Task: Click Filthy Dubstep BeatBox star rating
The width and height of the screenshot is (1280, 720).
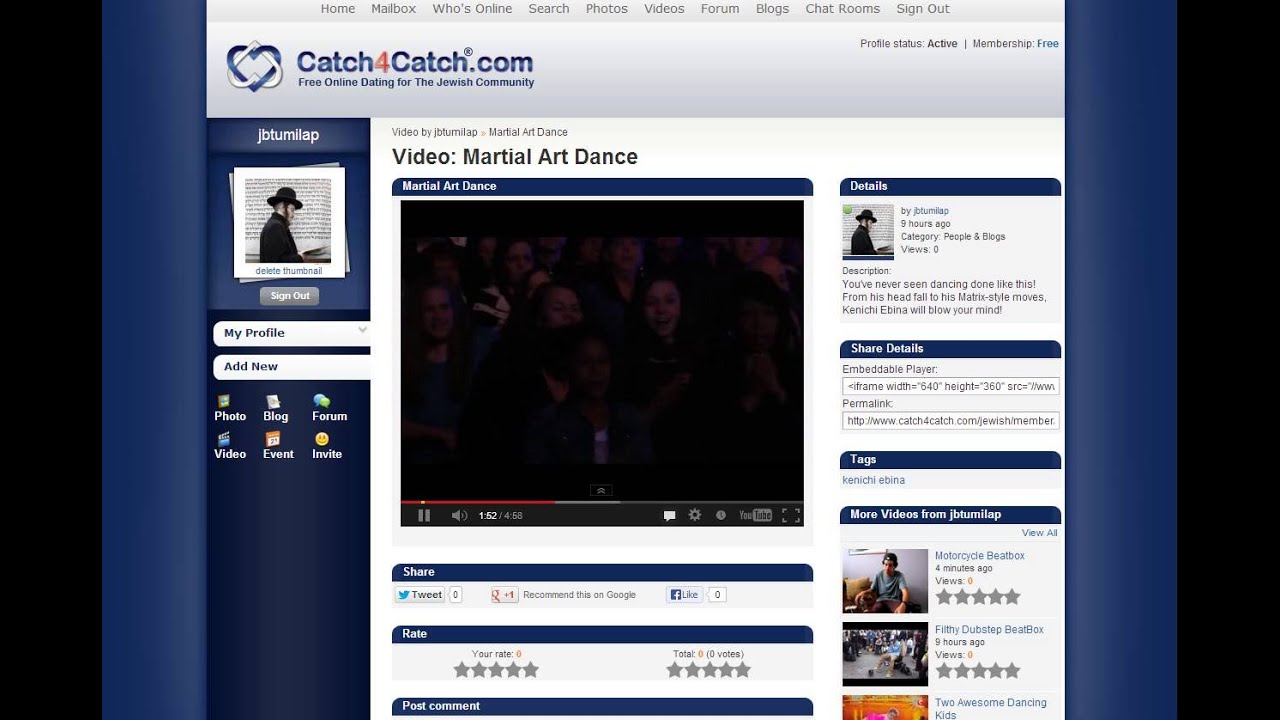Action: pyautogui.click(x=978, y=671)
